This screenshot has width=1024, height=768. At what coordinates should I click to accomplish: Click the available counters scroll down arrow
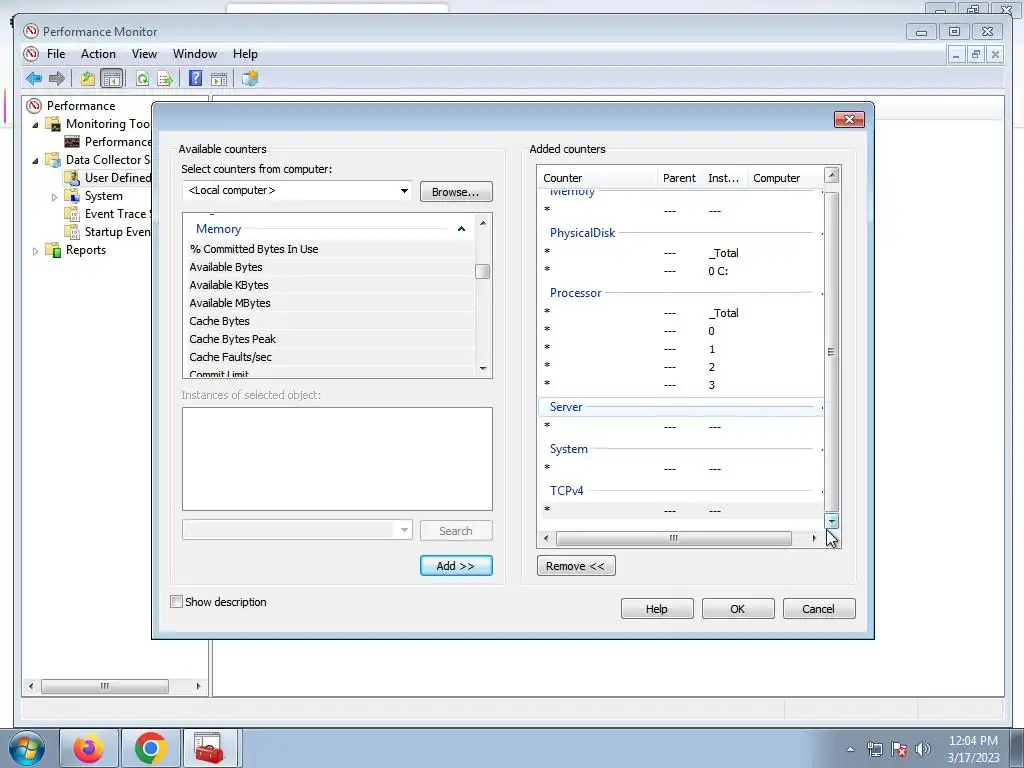483,369
